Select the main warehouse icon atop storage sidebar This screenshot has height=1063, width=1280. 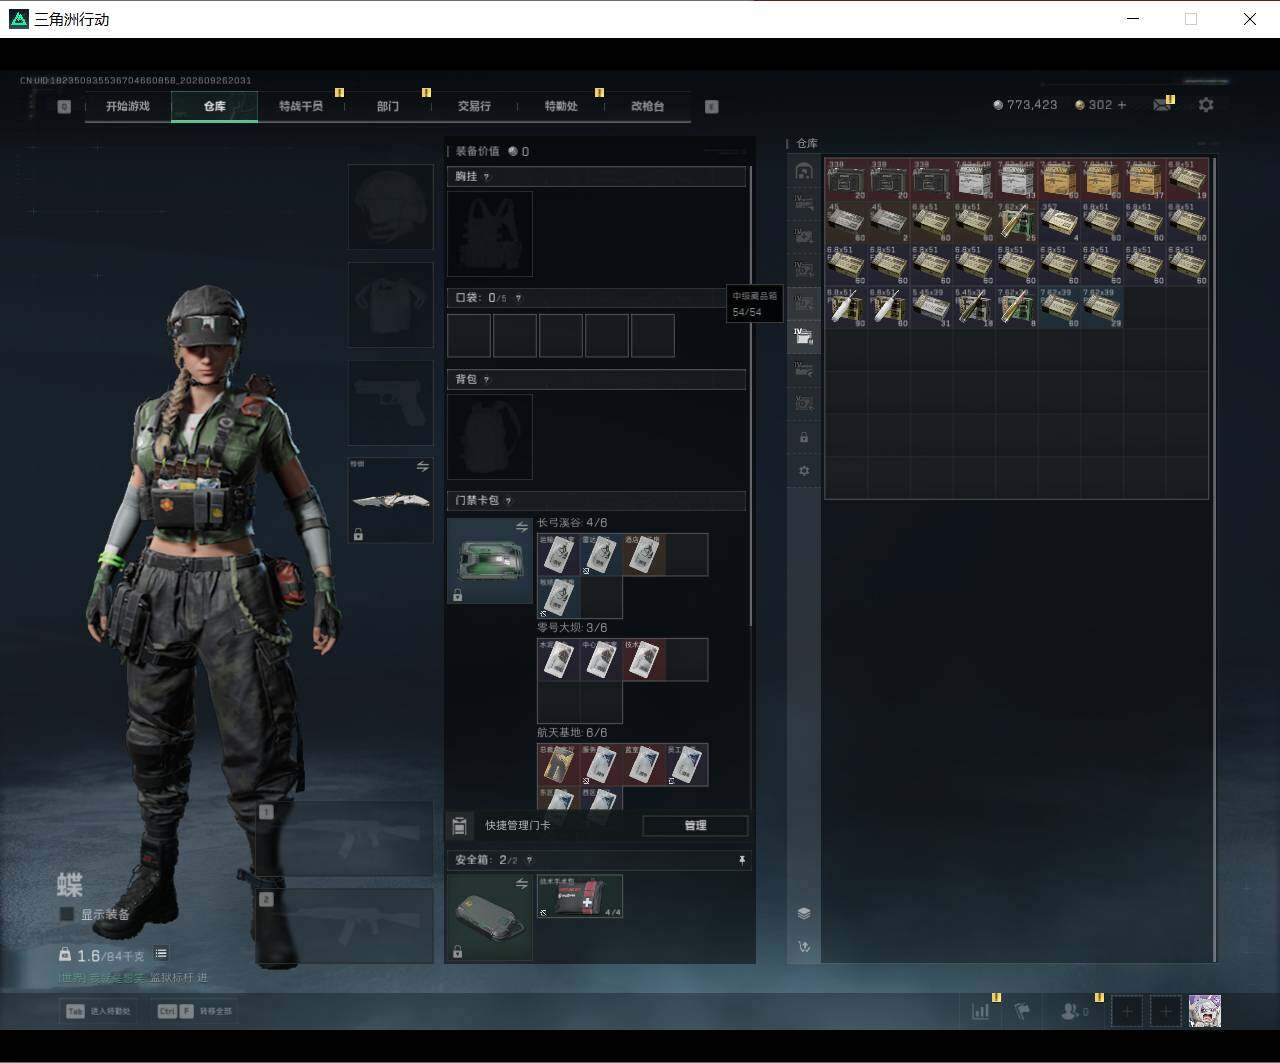pyautogui.click(x=803, y=171)
